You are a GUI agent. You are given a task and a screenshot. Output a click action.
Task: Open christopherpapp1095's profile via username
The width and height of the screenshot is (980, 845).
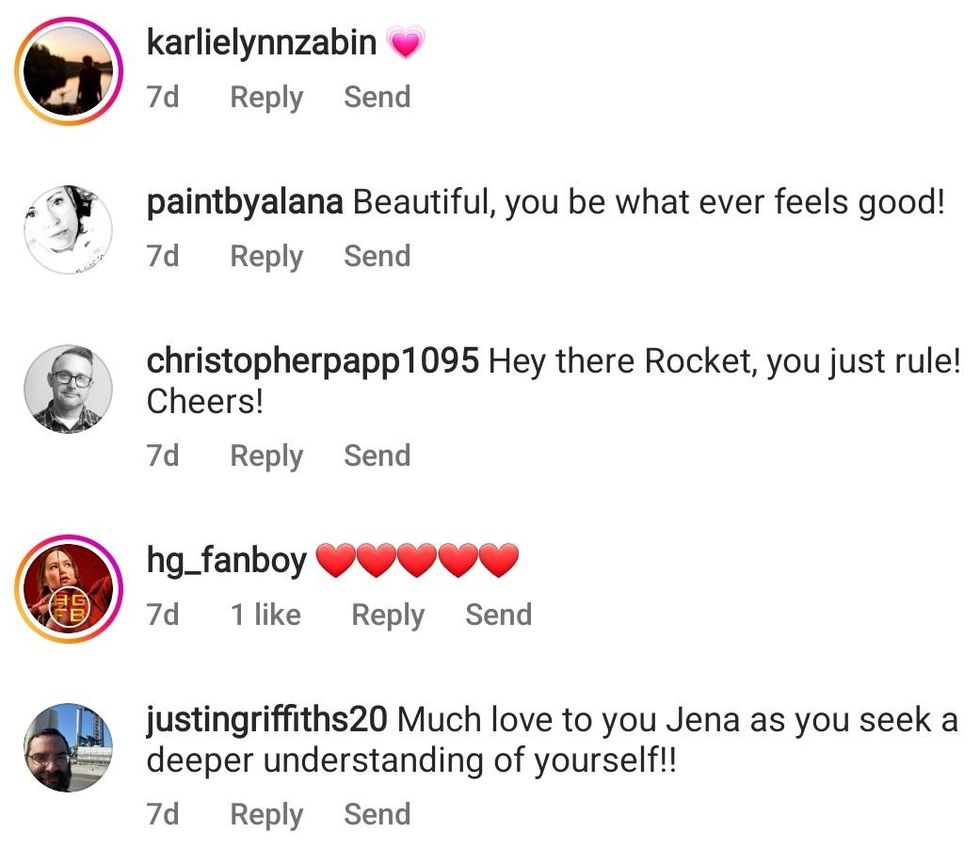pyautogui.click(x=312, y=361)
